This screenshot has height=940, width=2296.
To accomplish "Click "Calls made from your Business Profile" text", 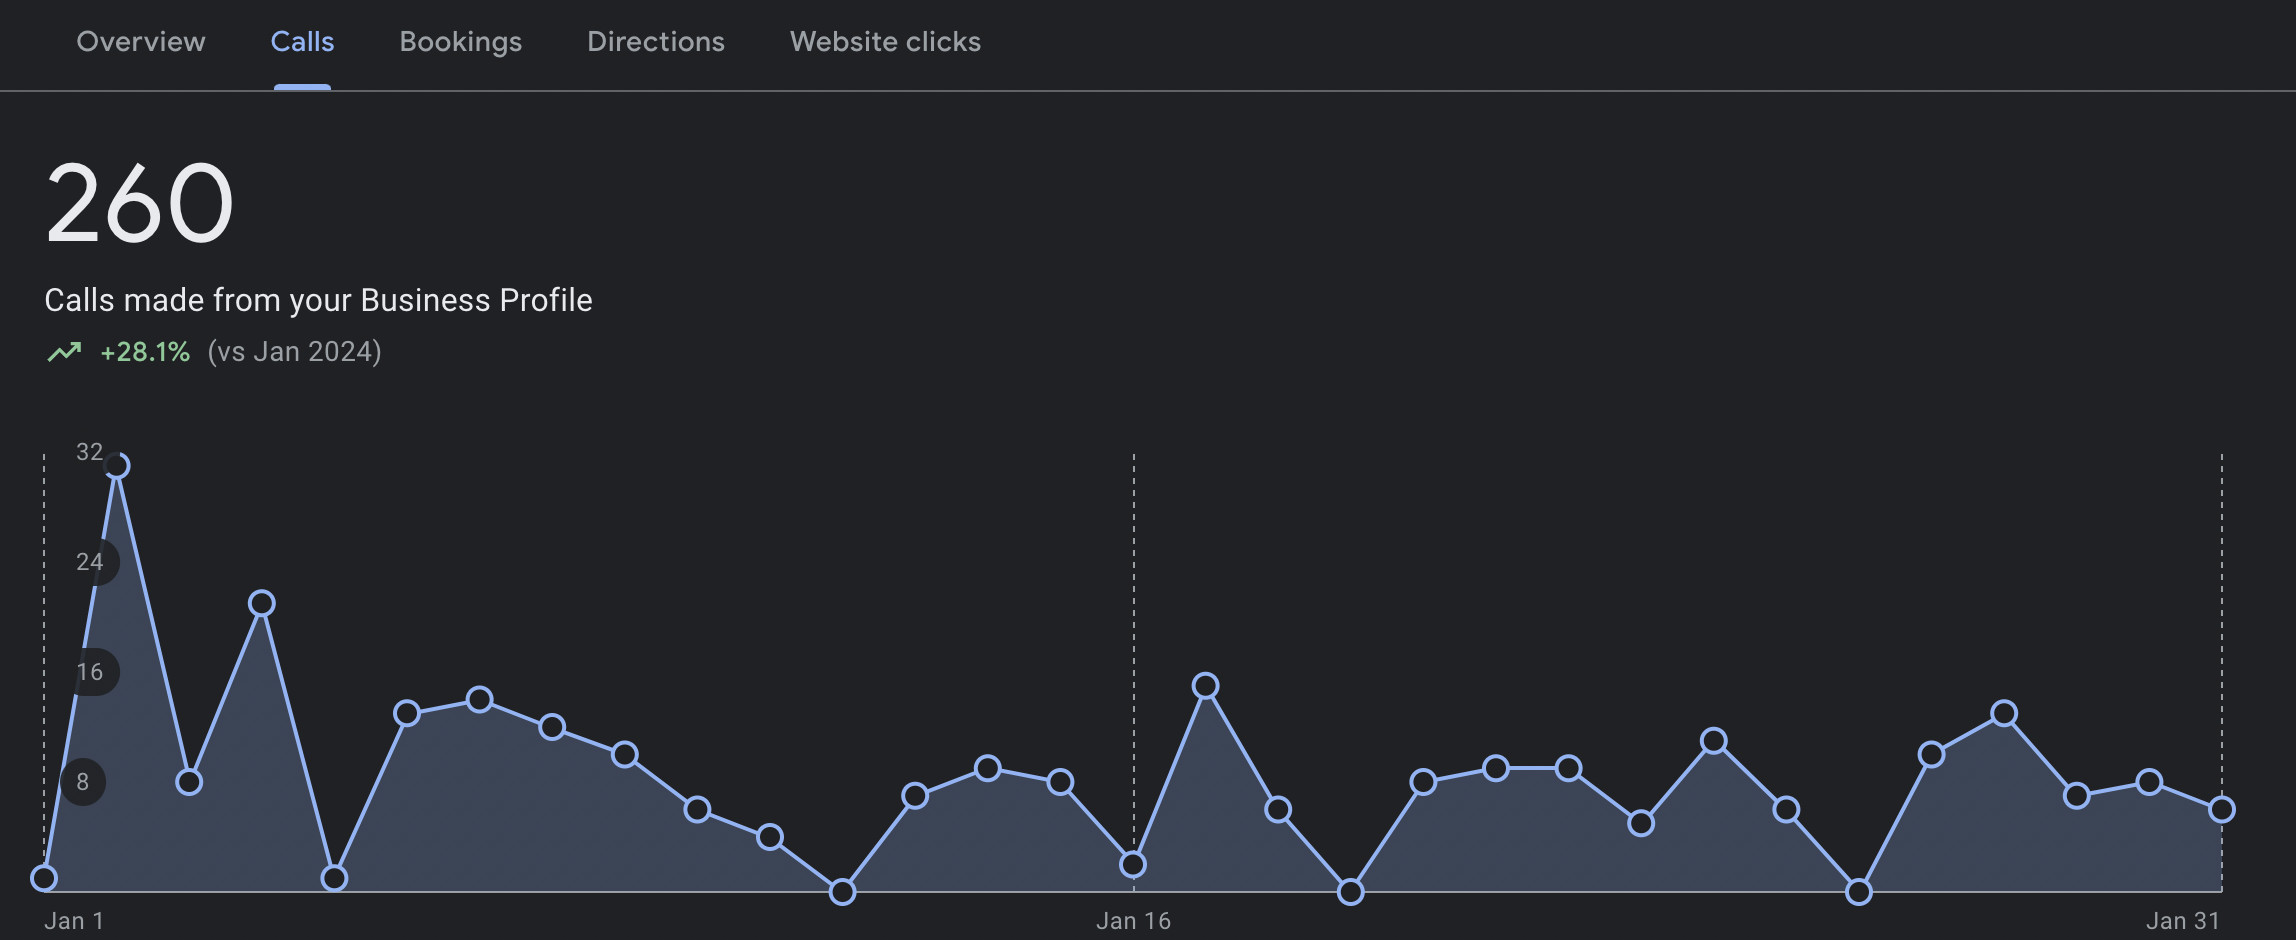I will [x=318, y=300].
